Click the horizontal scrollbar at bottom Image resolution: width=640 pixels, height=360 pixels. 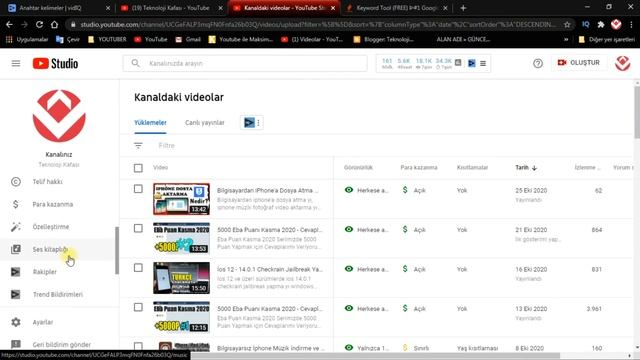pos(376,356)
